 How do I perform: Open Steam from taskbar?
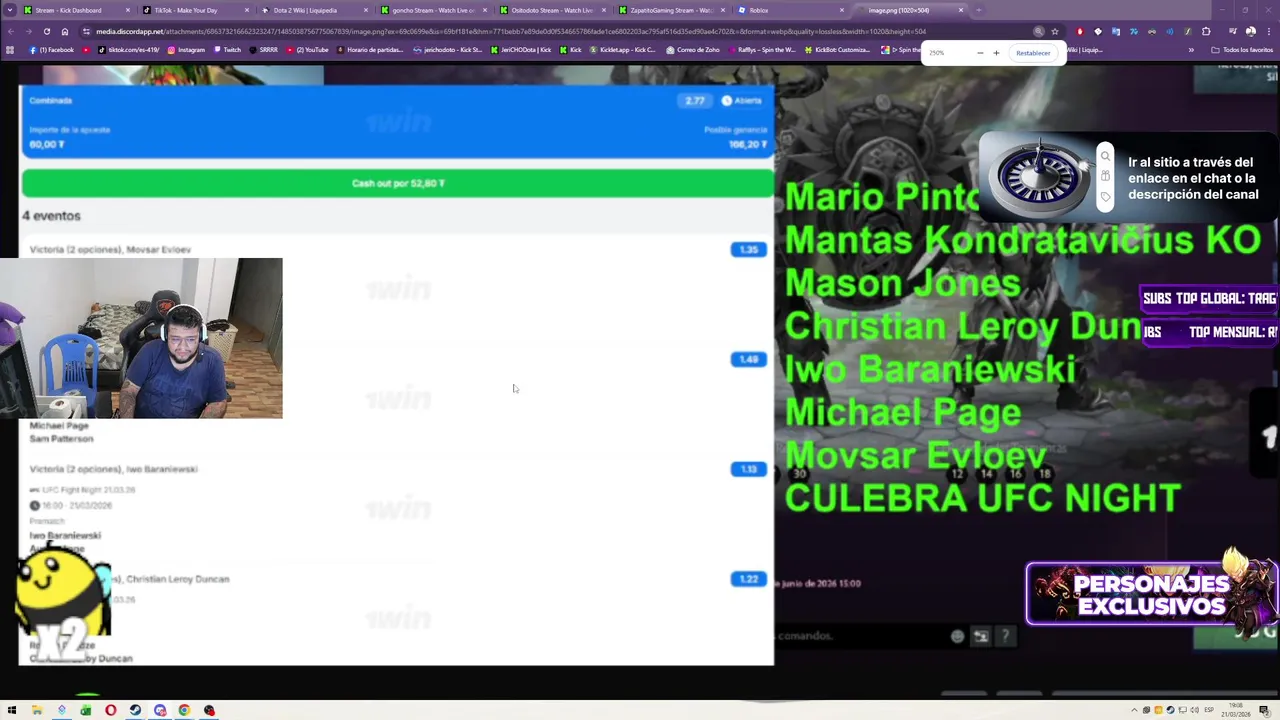pyautogui.click(x=135, y=710)
